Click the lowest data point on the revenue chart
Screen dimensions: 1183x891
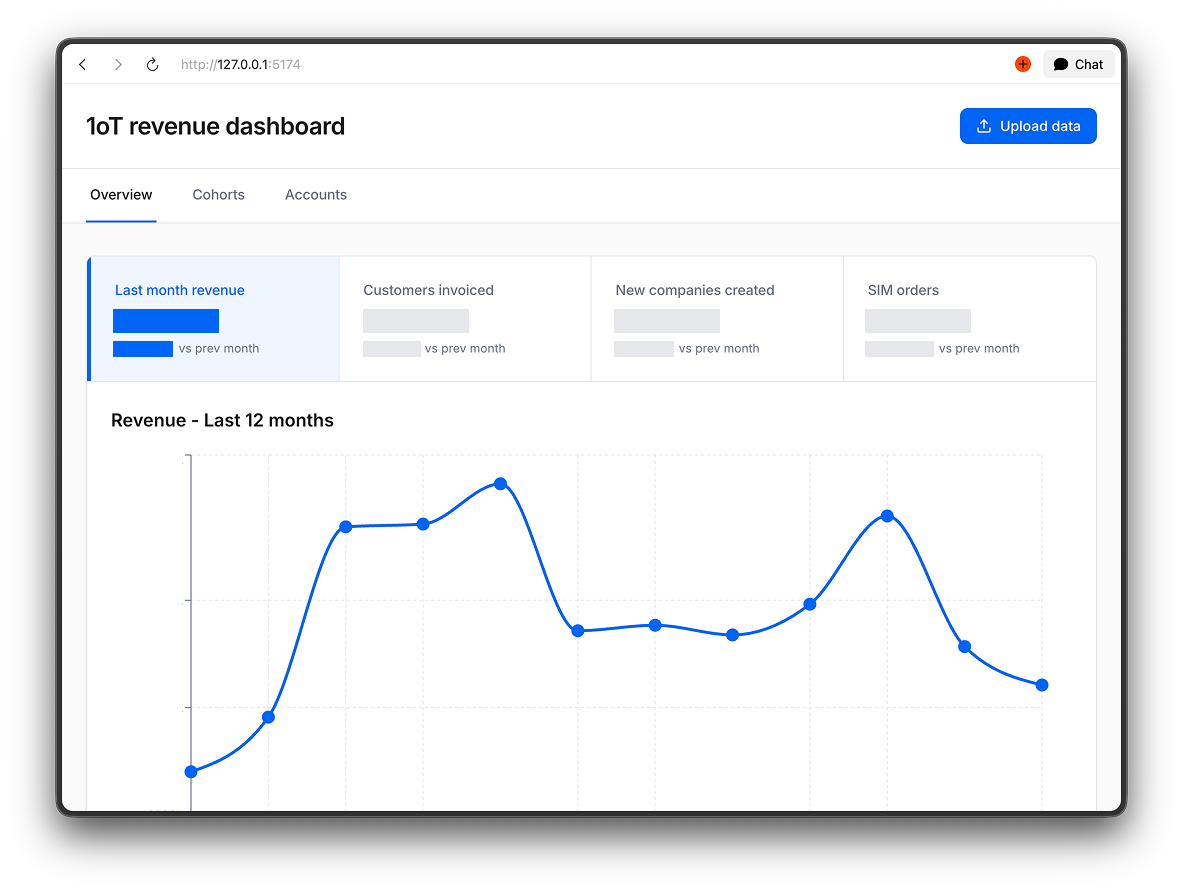(x=191, y=771)
